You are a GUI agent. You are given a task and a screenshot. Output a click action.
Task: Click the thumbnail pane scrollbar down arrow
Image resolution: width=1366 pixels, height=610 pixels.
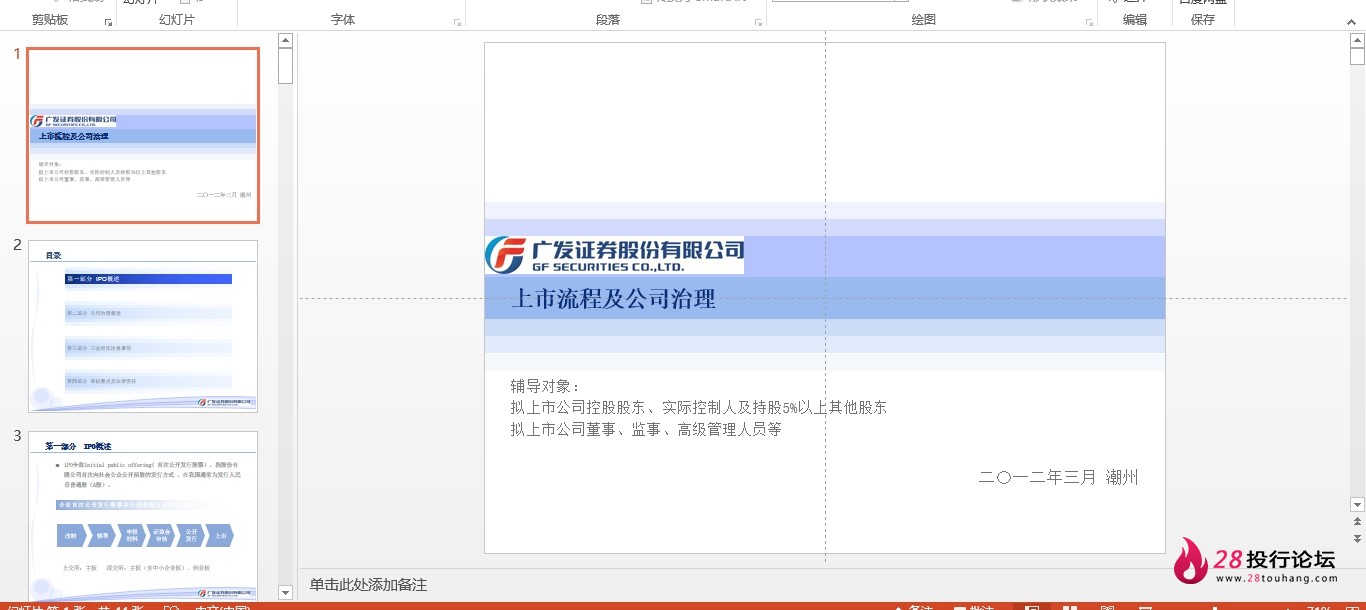tap(285, 592)
